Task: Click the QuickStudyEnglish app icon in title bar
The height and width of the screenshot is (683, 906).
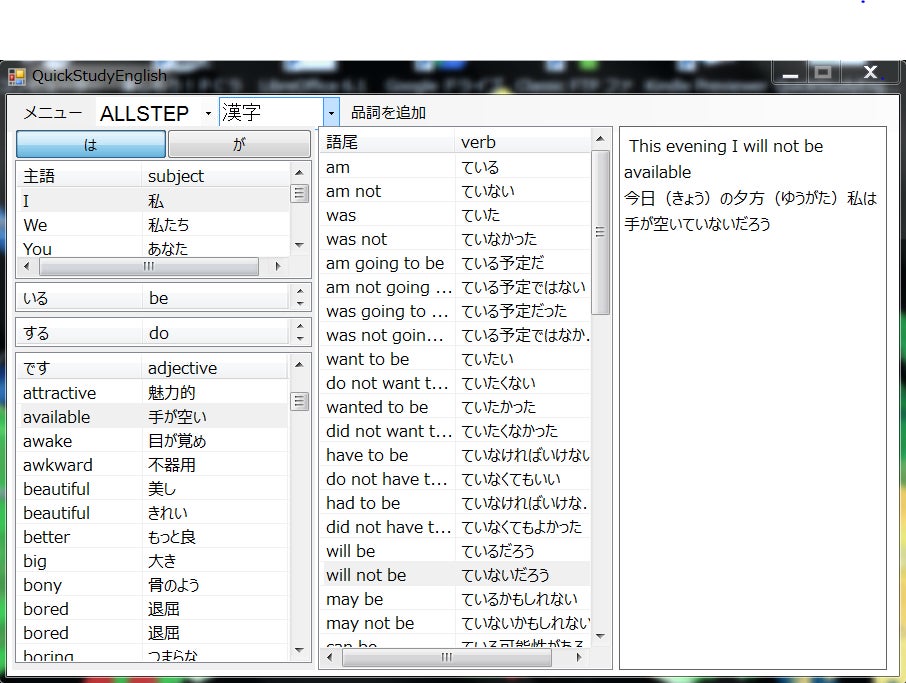Action: pyautogui.click(x=17, y=76)
